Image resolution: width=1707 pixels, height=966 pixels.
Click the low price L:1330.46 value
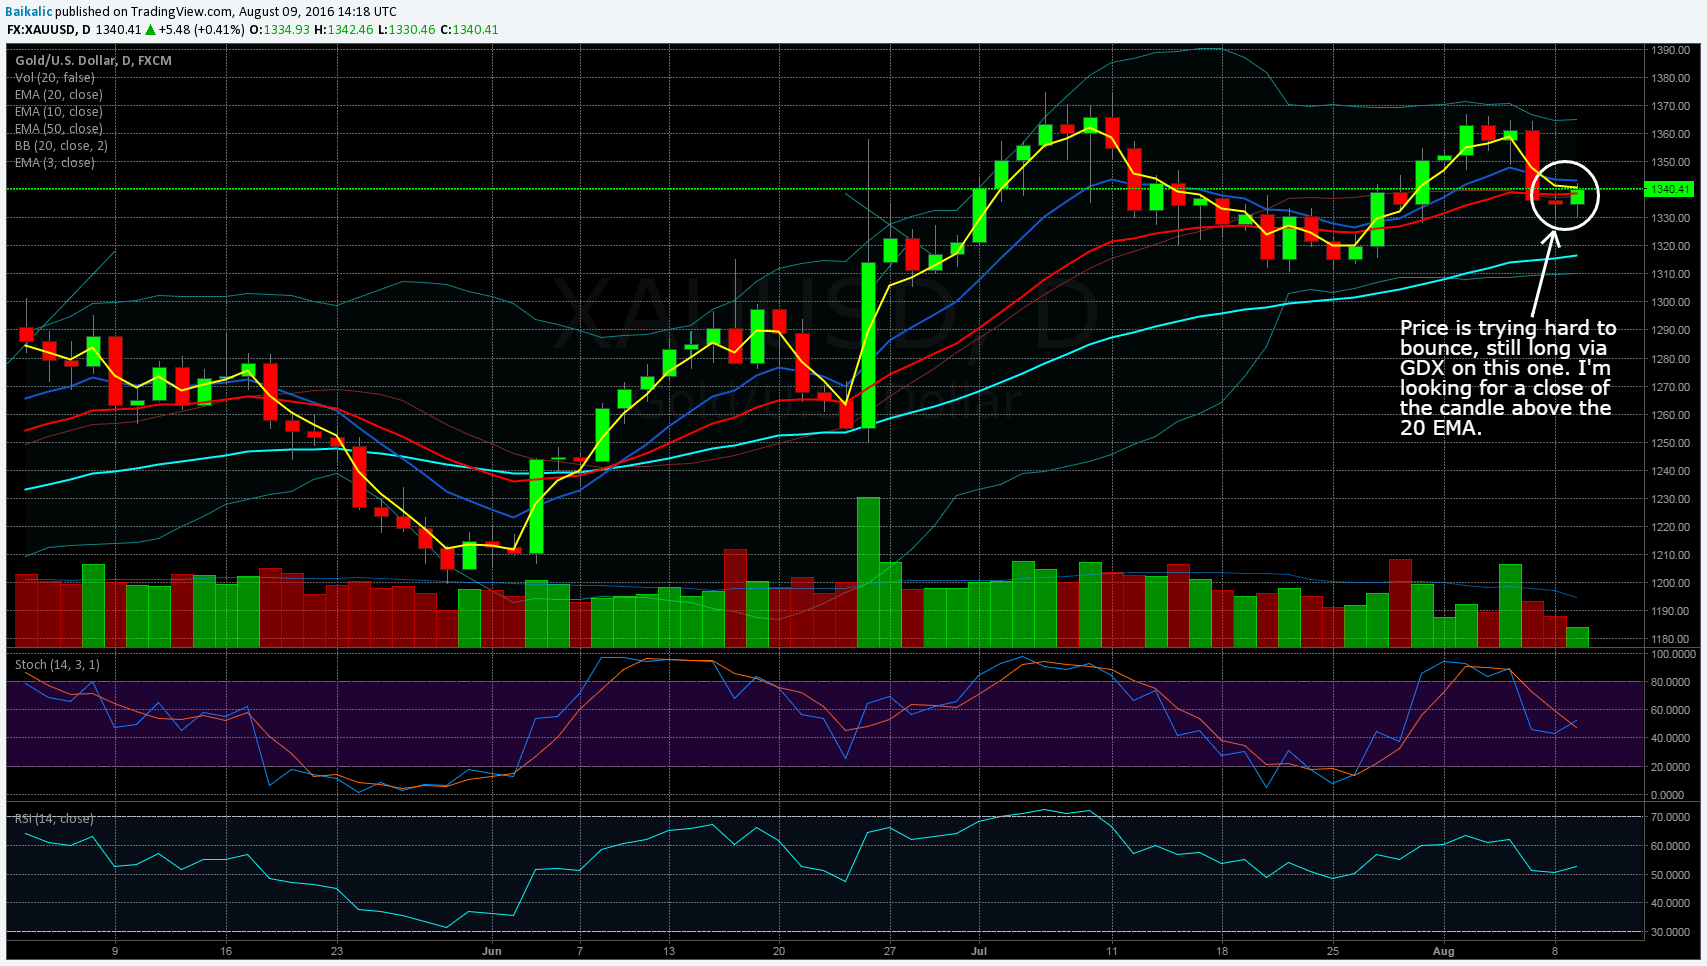point(407,30)
